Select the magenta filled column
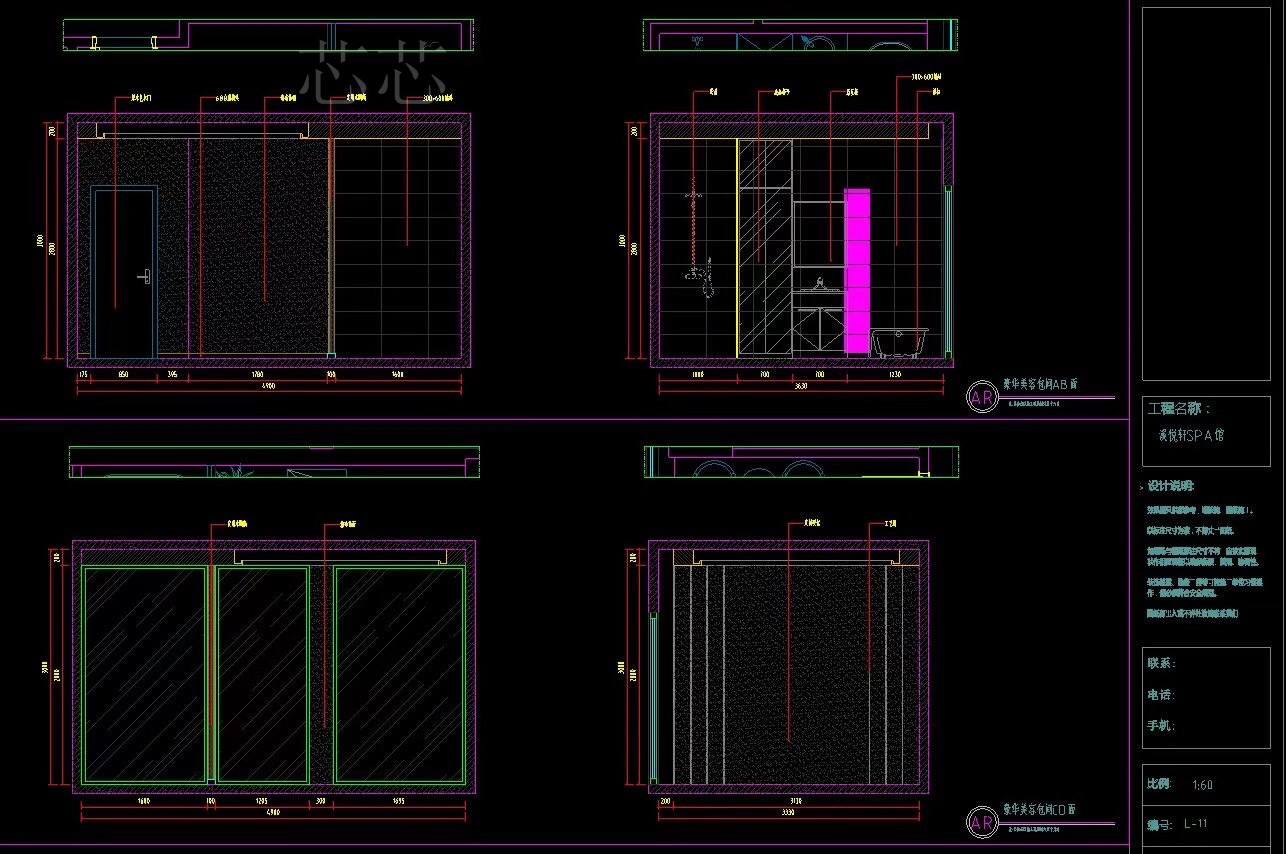Viewport: 1286px width, 854px height. [857, 271]
